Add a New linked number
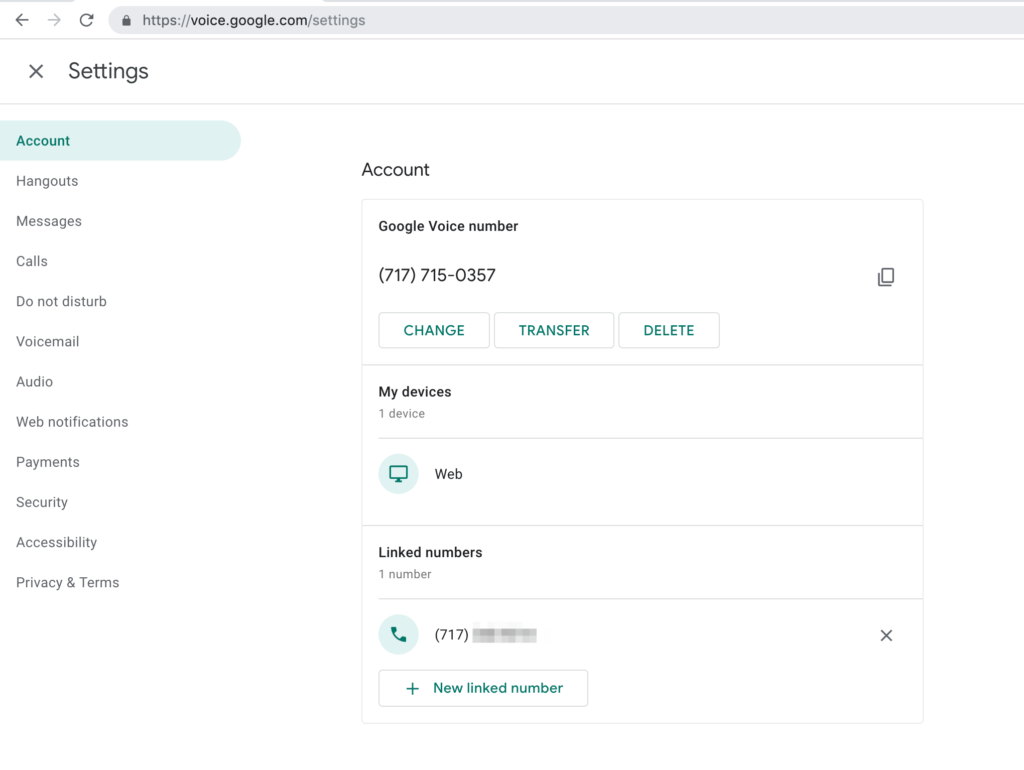This screenshot has width=1024, height=770. [x=483, y=688]
